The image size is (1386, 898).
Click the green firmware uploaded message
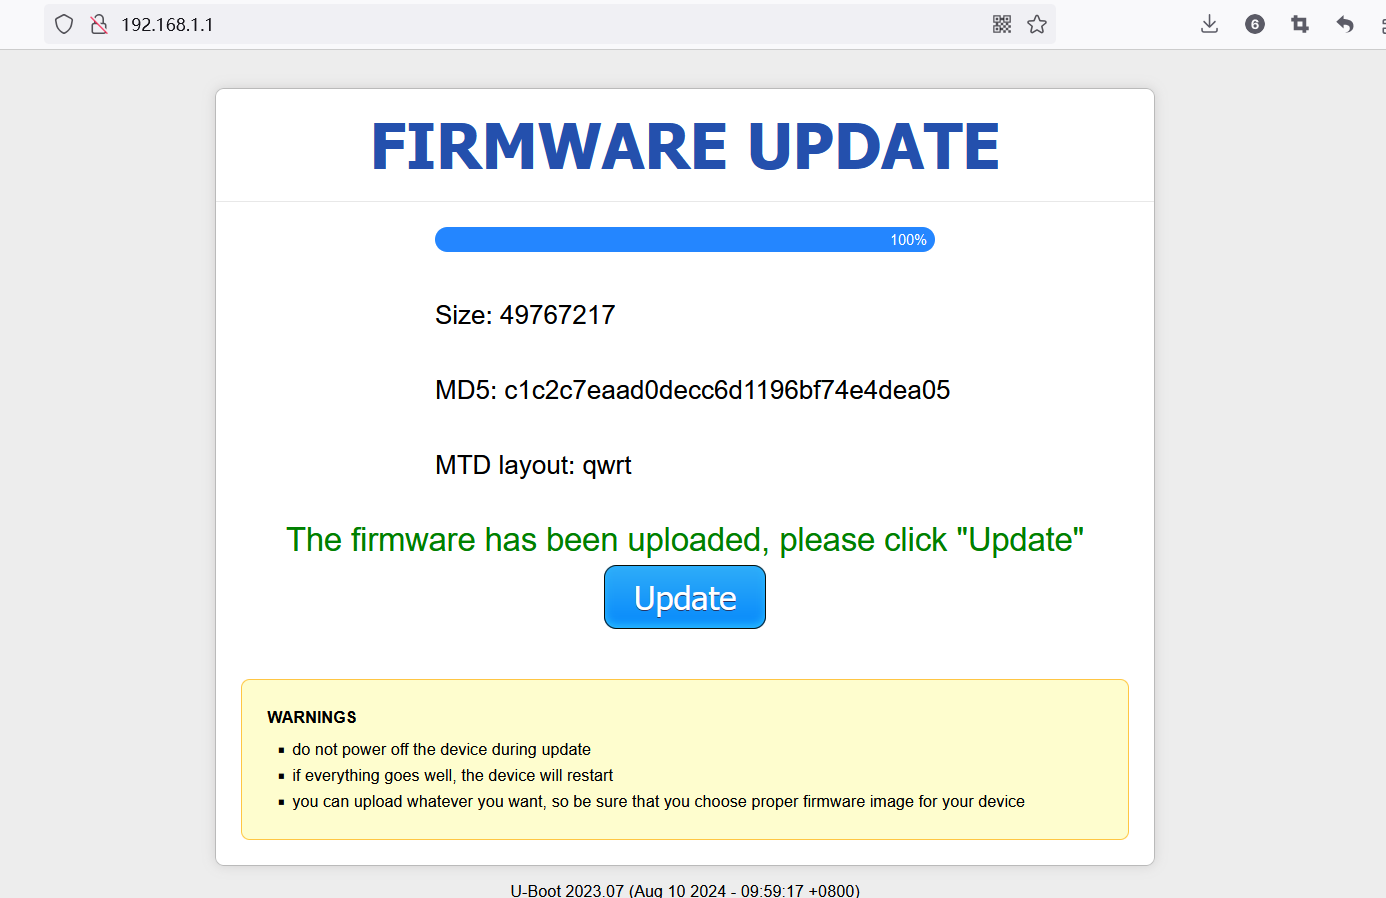point(685,540)
